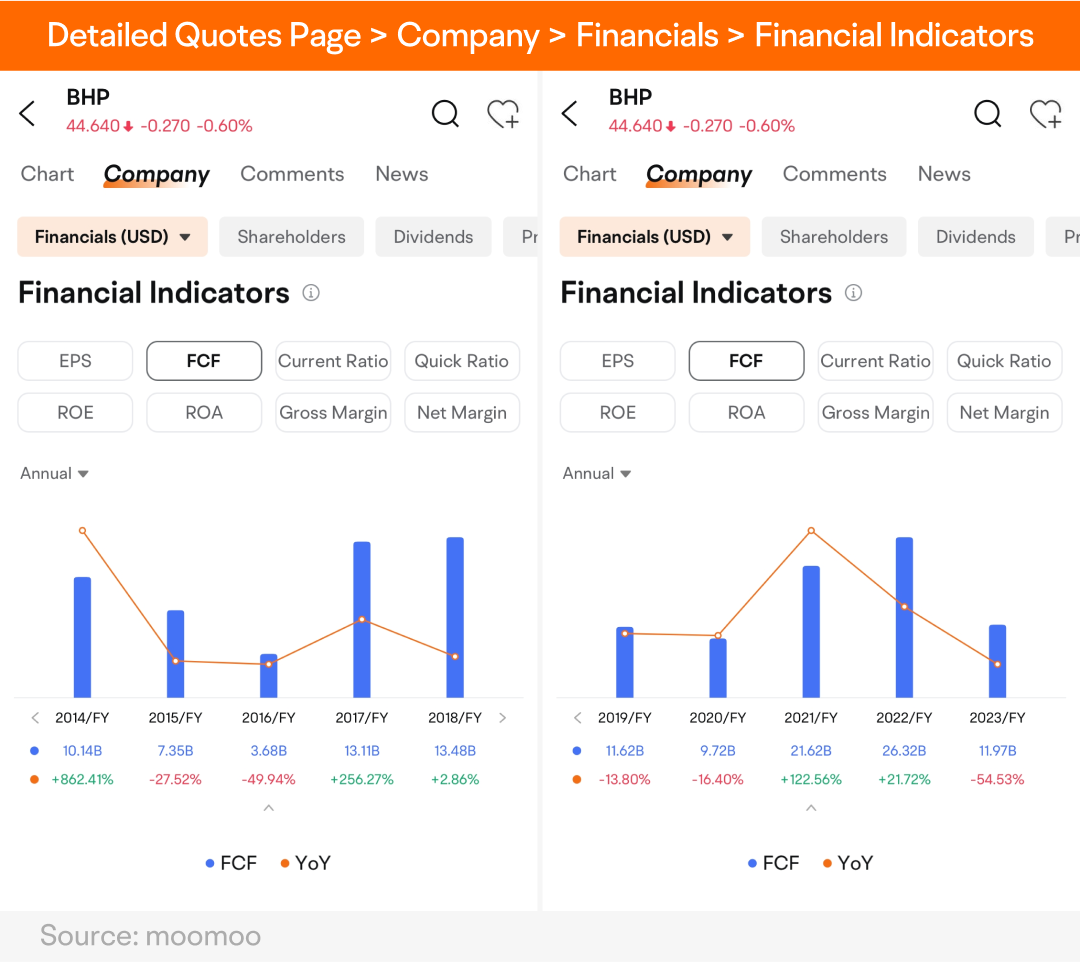Go to next years via right chevron after 2018/FY
Screen dimensions: 1080x962
[503, 718]
